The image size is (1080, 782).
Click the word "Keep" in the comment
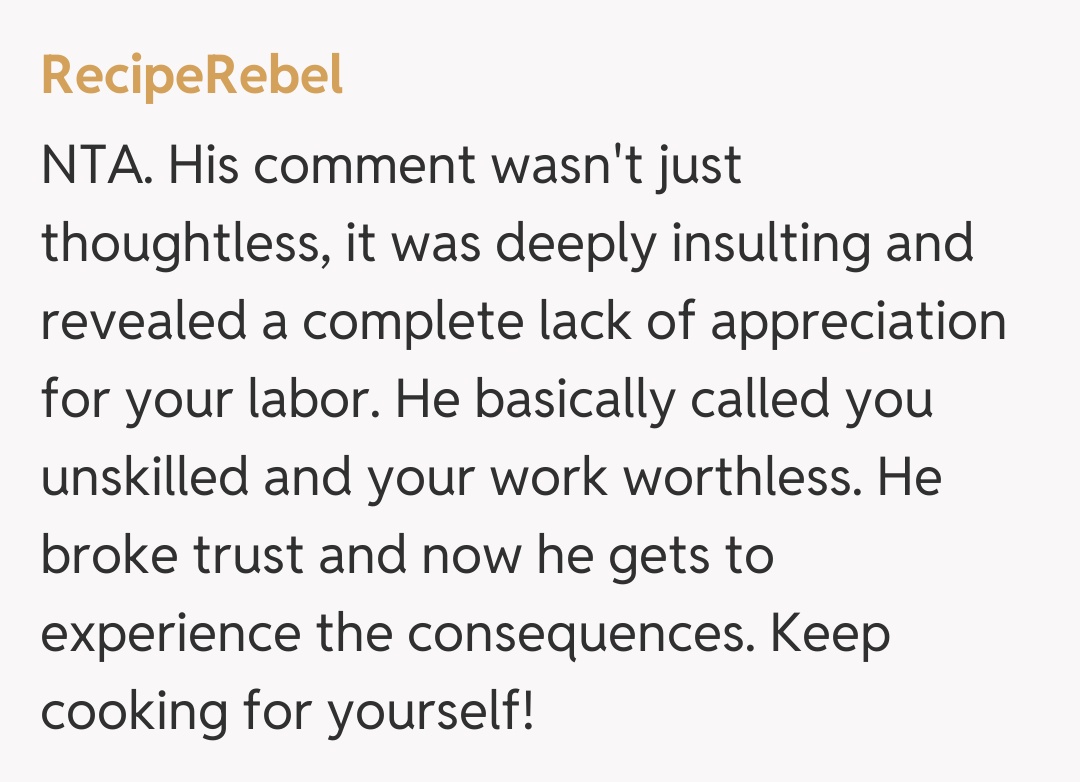point(829,633)
